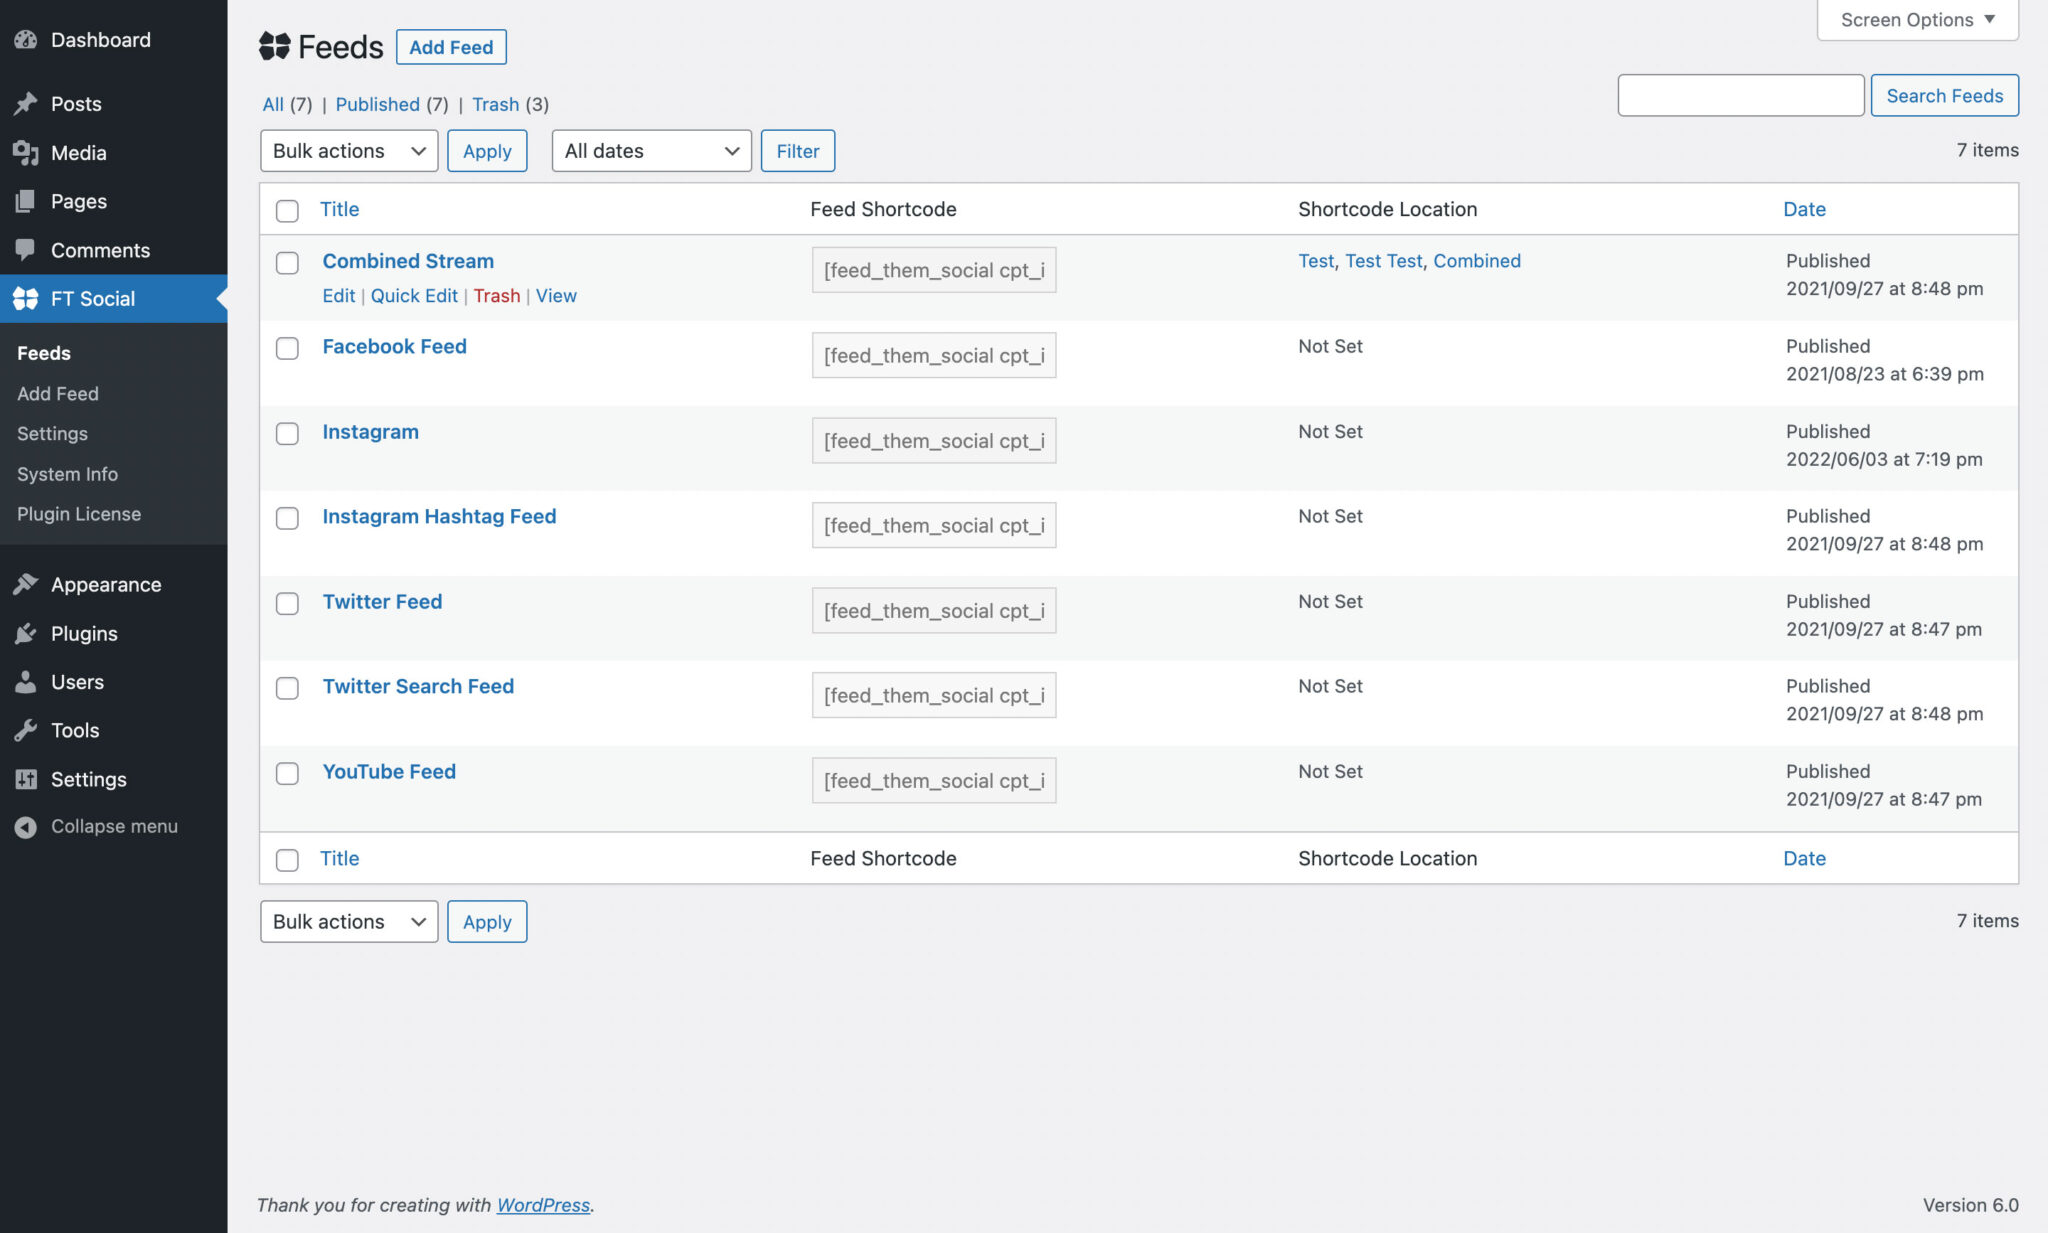The width and height of the screenshot is (2048, 1233).
Task: Move Combined Stream to Trash
Action: click(497, 296)
